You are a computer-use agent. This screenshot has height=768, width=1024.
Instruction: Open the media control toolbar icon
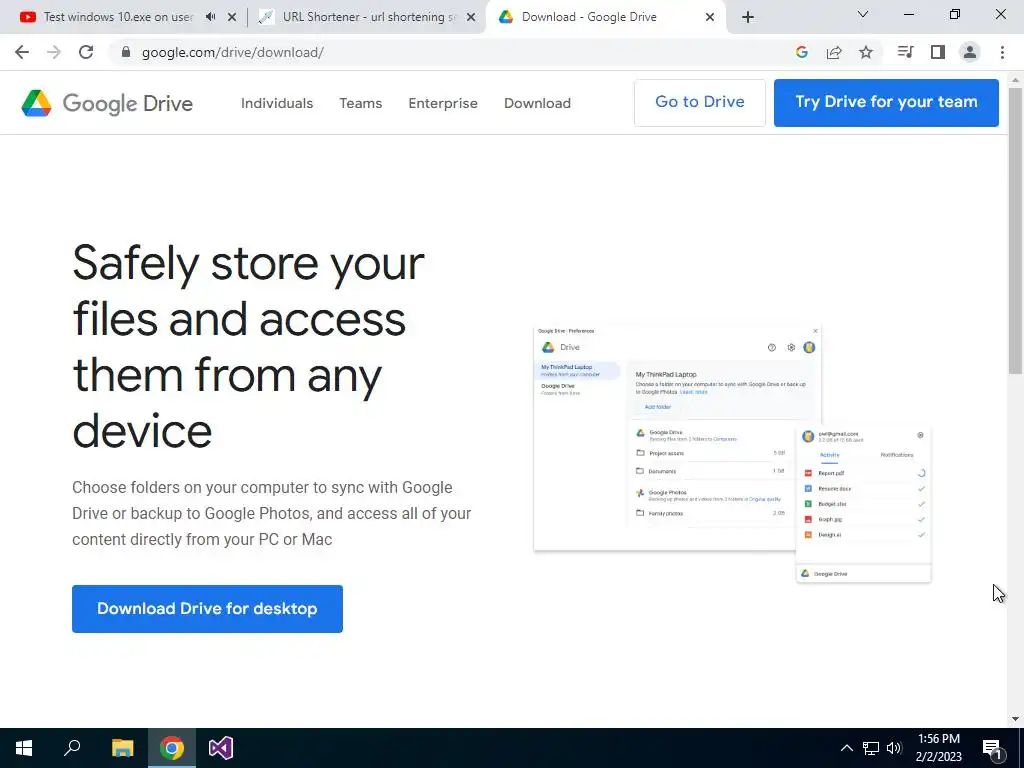905,52
